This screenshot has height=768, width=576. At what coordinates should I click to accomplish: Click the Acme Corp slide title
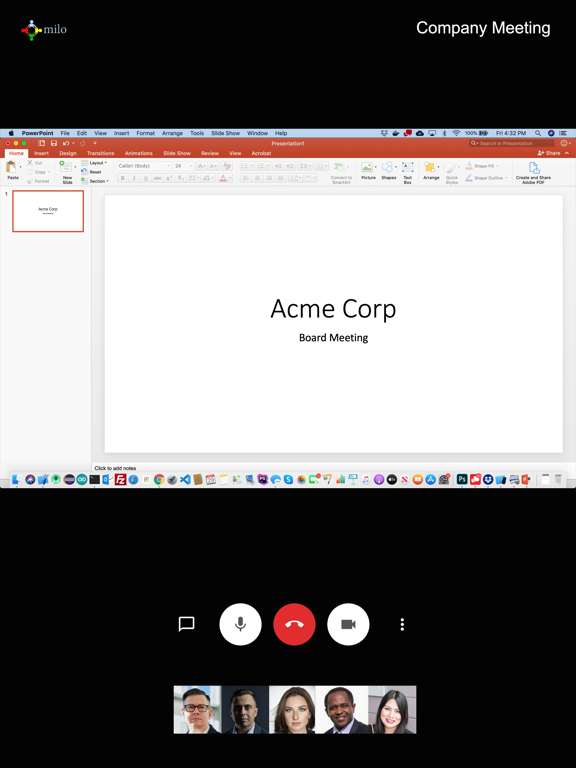333,309
